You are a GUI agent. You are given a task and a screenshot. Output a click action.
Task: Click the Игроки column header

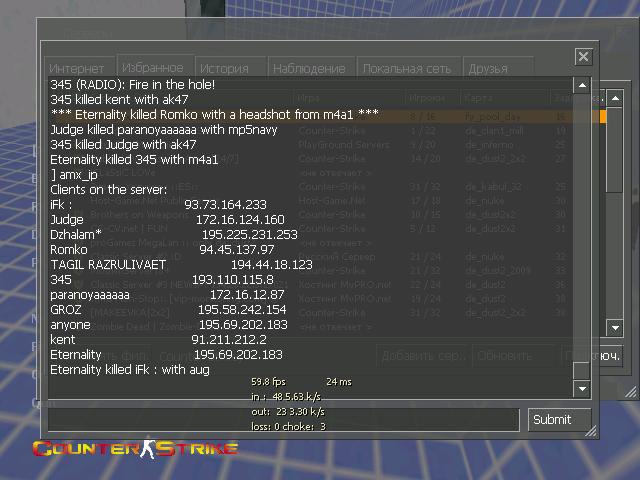tap(432, 98)
